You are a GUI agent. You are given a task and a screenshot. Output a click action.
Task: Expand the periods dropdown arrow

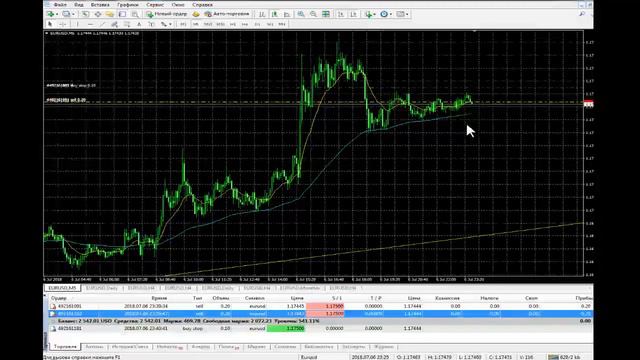click(391, 14)
